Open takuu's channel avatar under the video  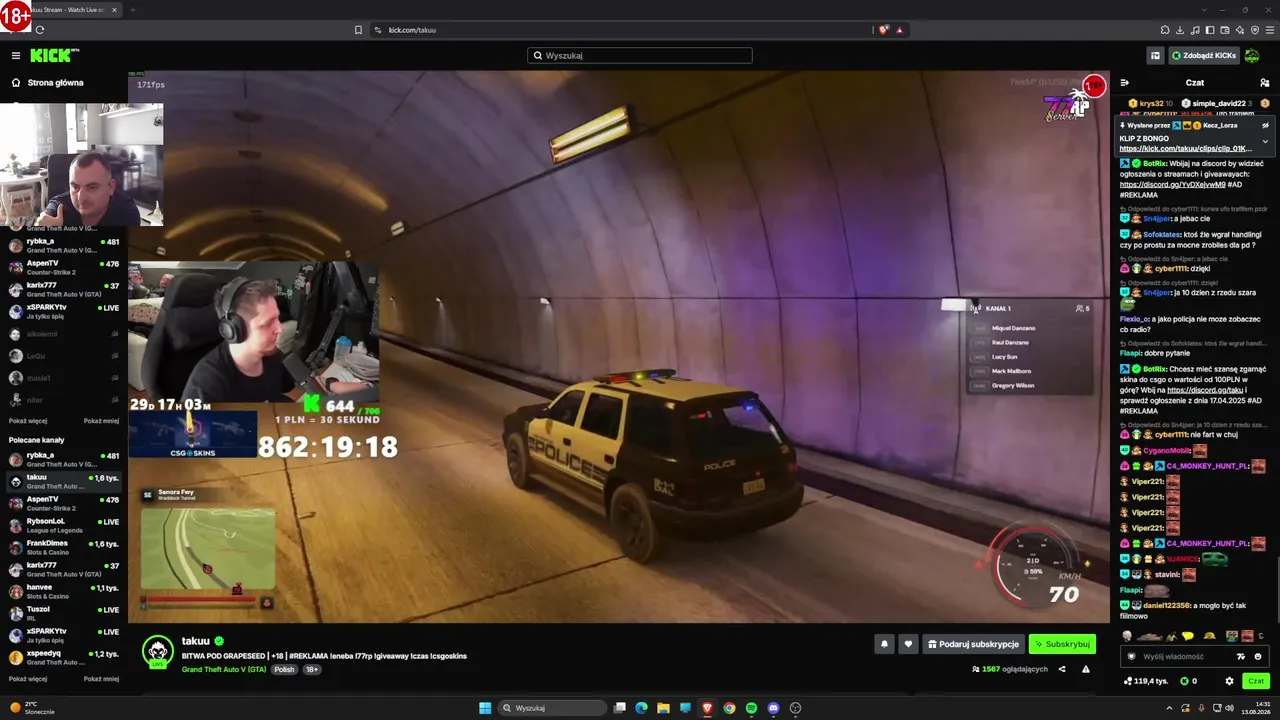click(x=157, y=651)
